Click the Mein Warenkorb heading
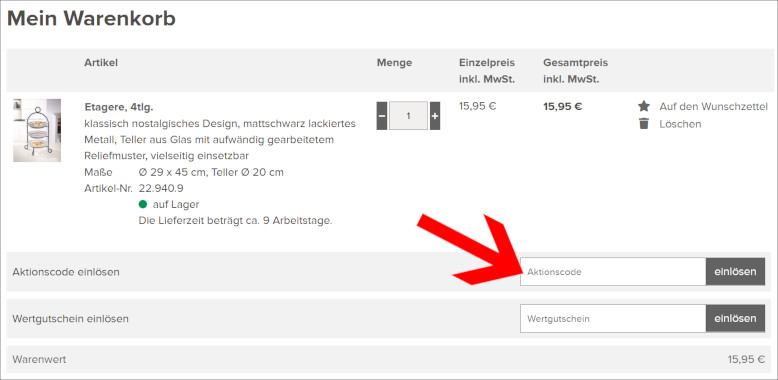Viewport: 778px width, 380px height. click(x=91, y=19)
